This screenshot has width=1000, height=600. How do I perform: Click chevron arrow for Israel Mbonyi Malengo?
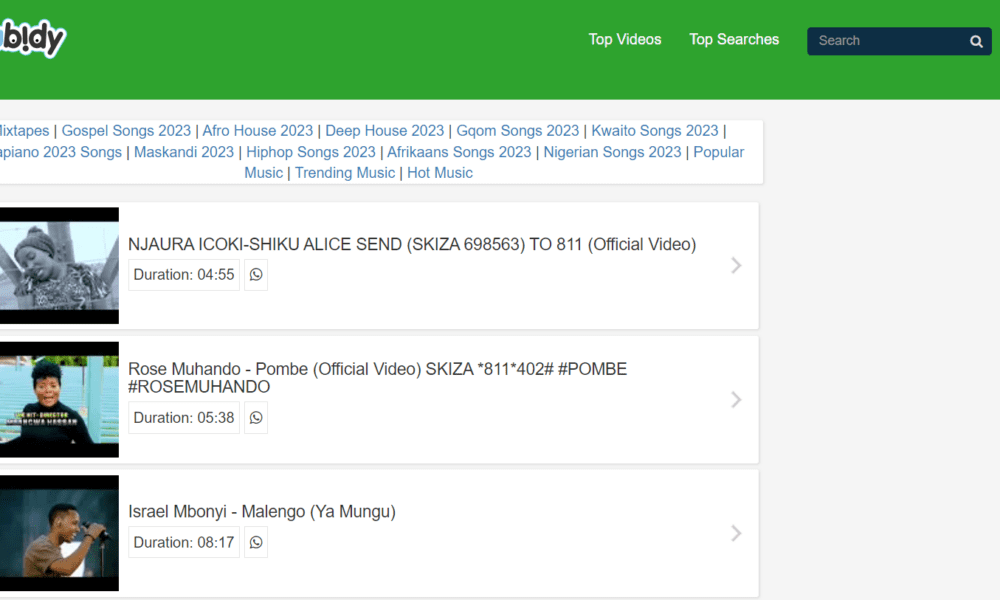[x=736, y=533]
